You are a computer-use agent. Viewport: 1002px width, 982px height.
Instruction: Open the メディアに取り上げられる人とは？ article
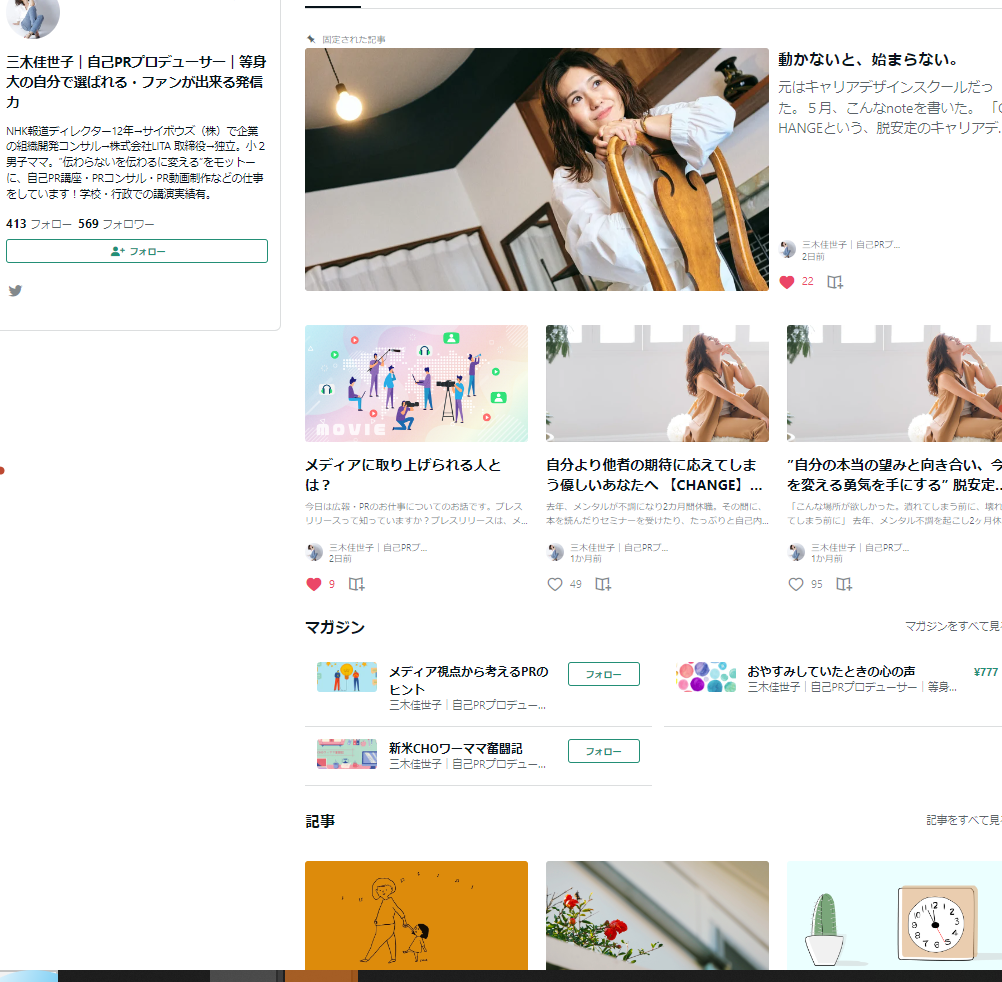pyautogui.click(x=403, y=474)
